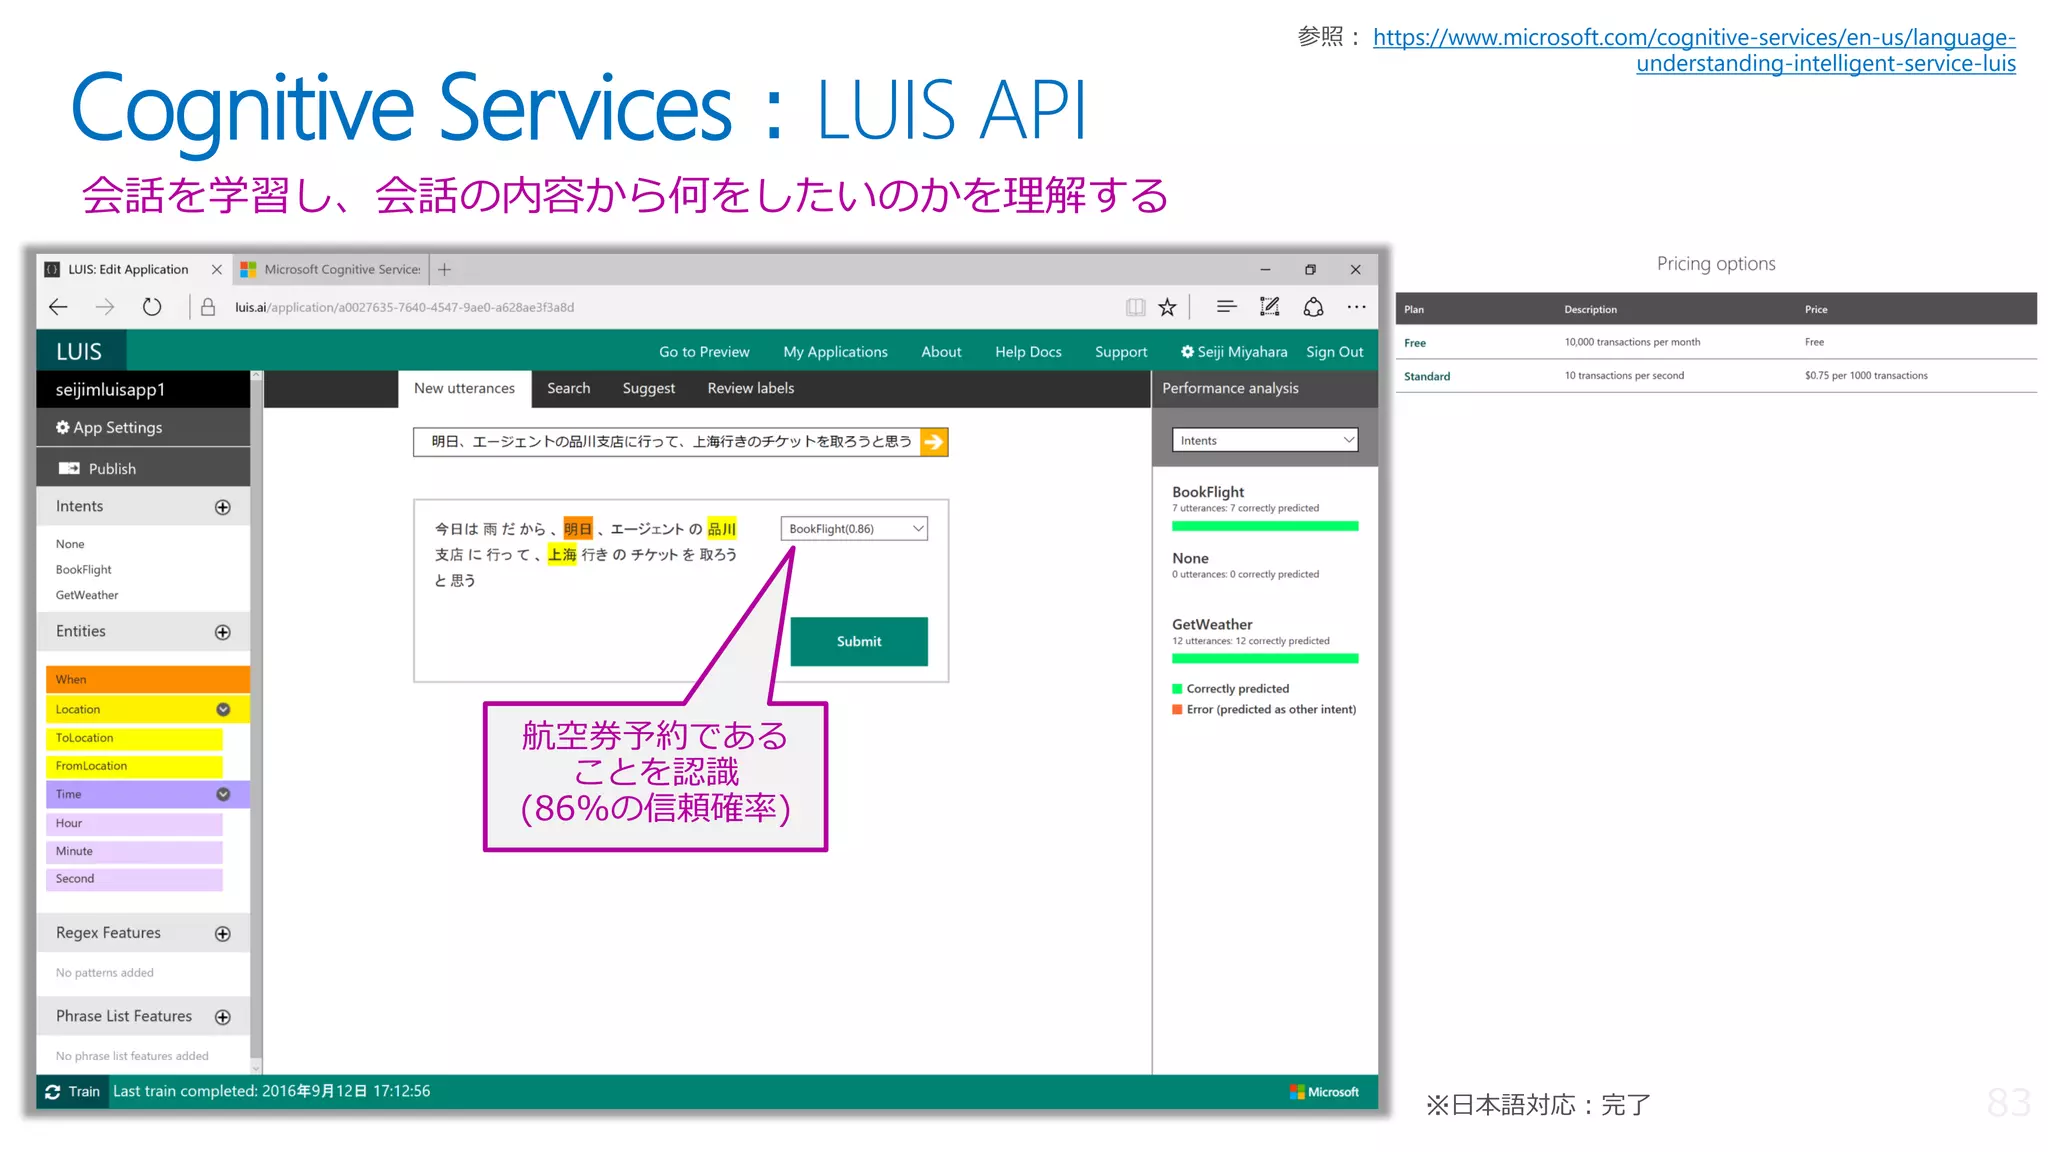
Task: Click the Train refresh icon
Action: 53,1092
